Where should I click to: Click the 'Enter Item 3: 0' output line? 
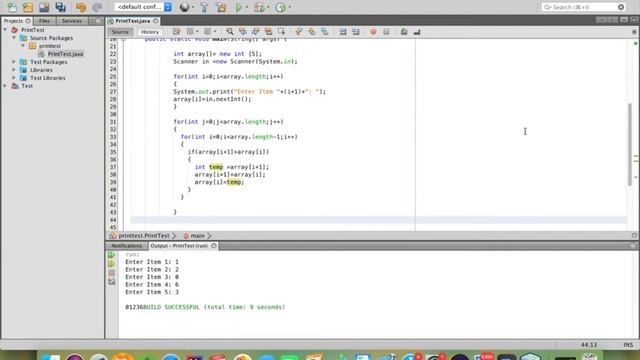click(x=152, y=277)
